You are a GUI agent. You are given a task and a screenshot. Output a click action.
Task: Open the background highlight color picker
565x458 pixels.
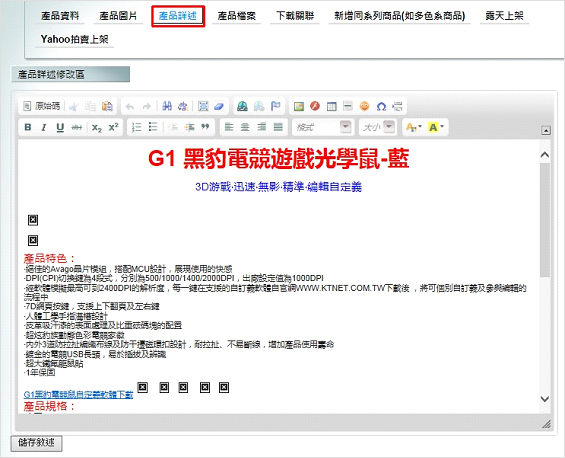(x=436, y=127)
